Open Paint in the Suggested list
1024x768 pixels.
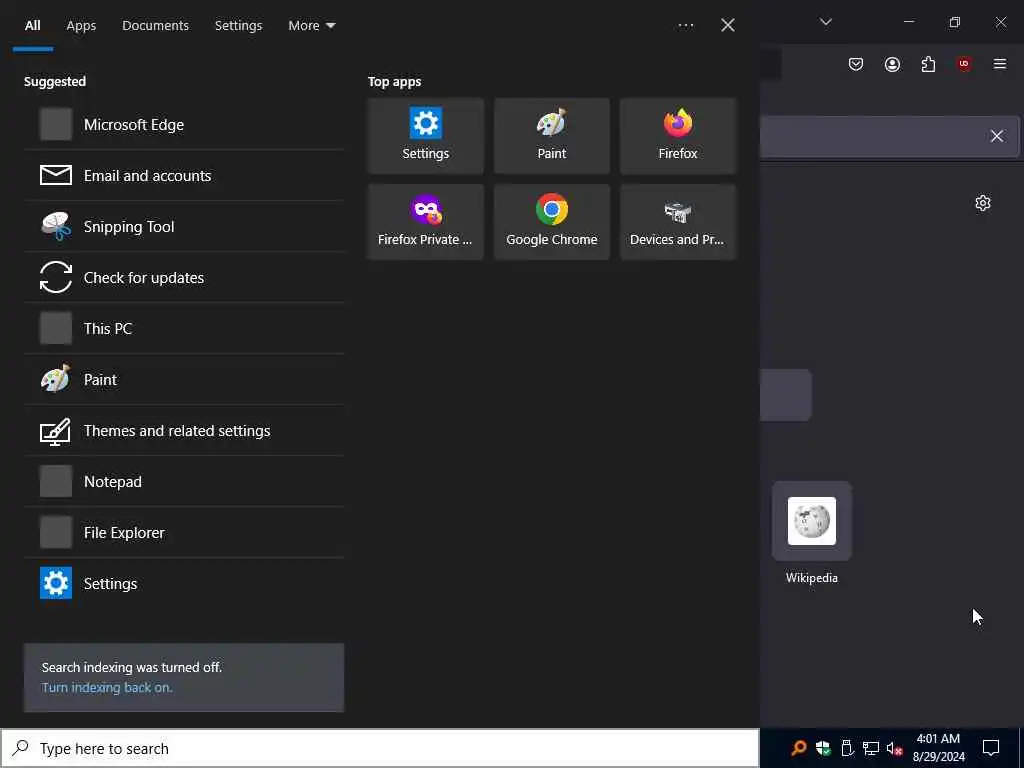pyautogui.click(x=184, y=379)
